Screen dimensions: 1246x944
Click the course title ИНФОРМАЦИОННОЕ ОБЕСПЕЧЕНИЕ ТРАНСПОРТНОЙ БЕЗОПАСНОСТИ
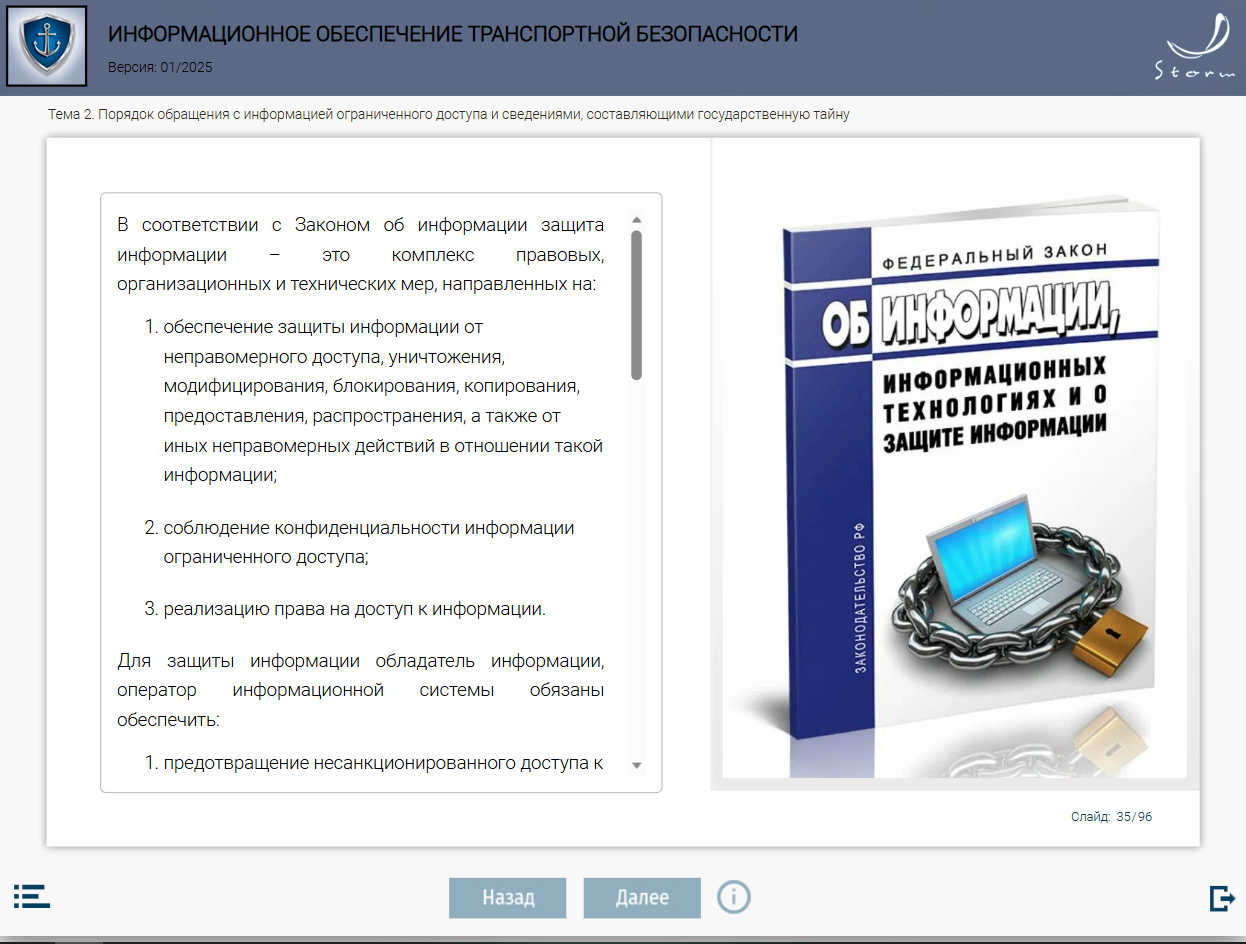point(453,34)
